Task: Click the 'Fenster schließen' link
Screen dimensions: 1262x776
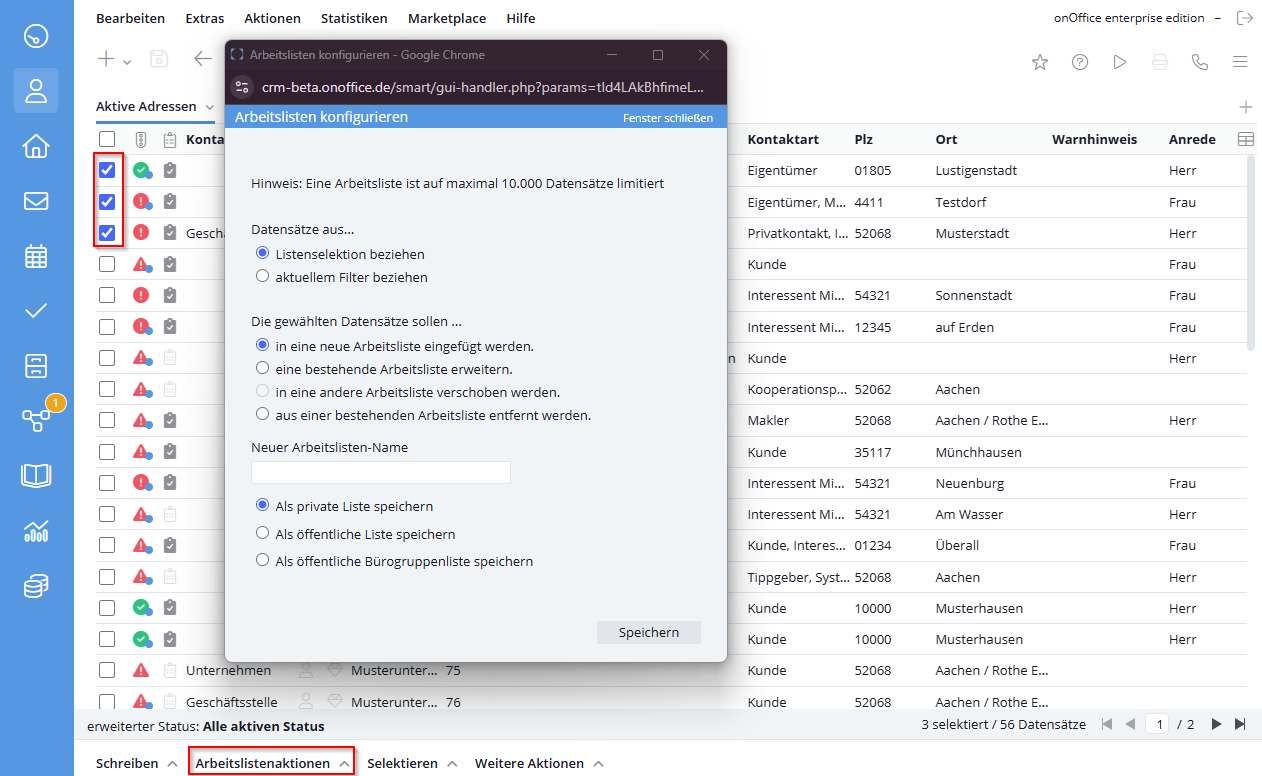Action: click(x=668, y=118)
